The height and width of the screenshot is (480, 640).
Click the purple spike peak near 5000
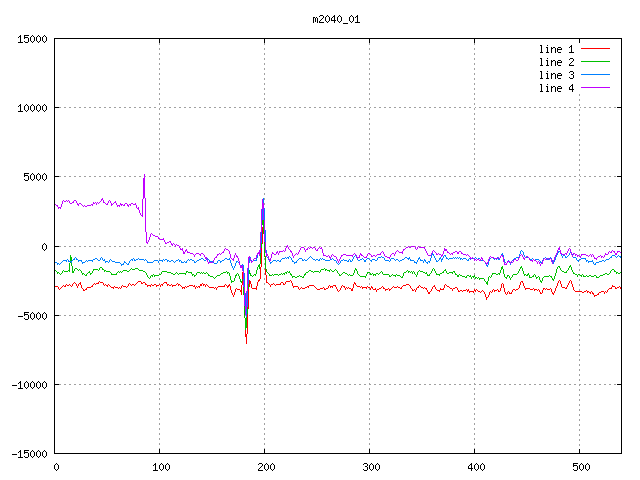click(x=144, y=175)
